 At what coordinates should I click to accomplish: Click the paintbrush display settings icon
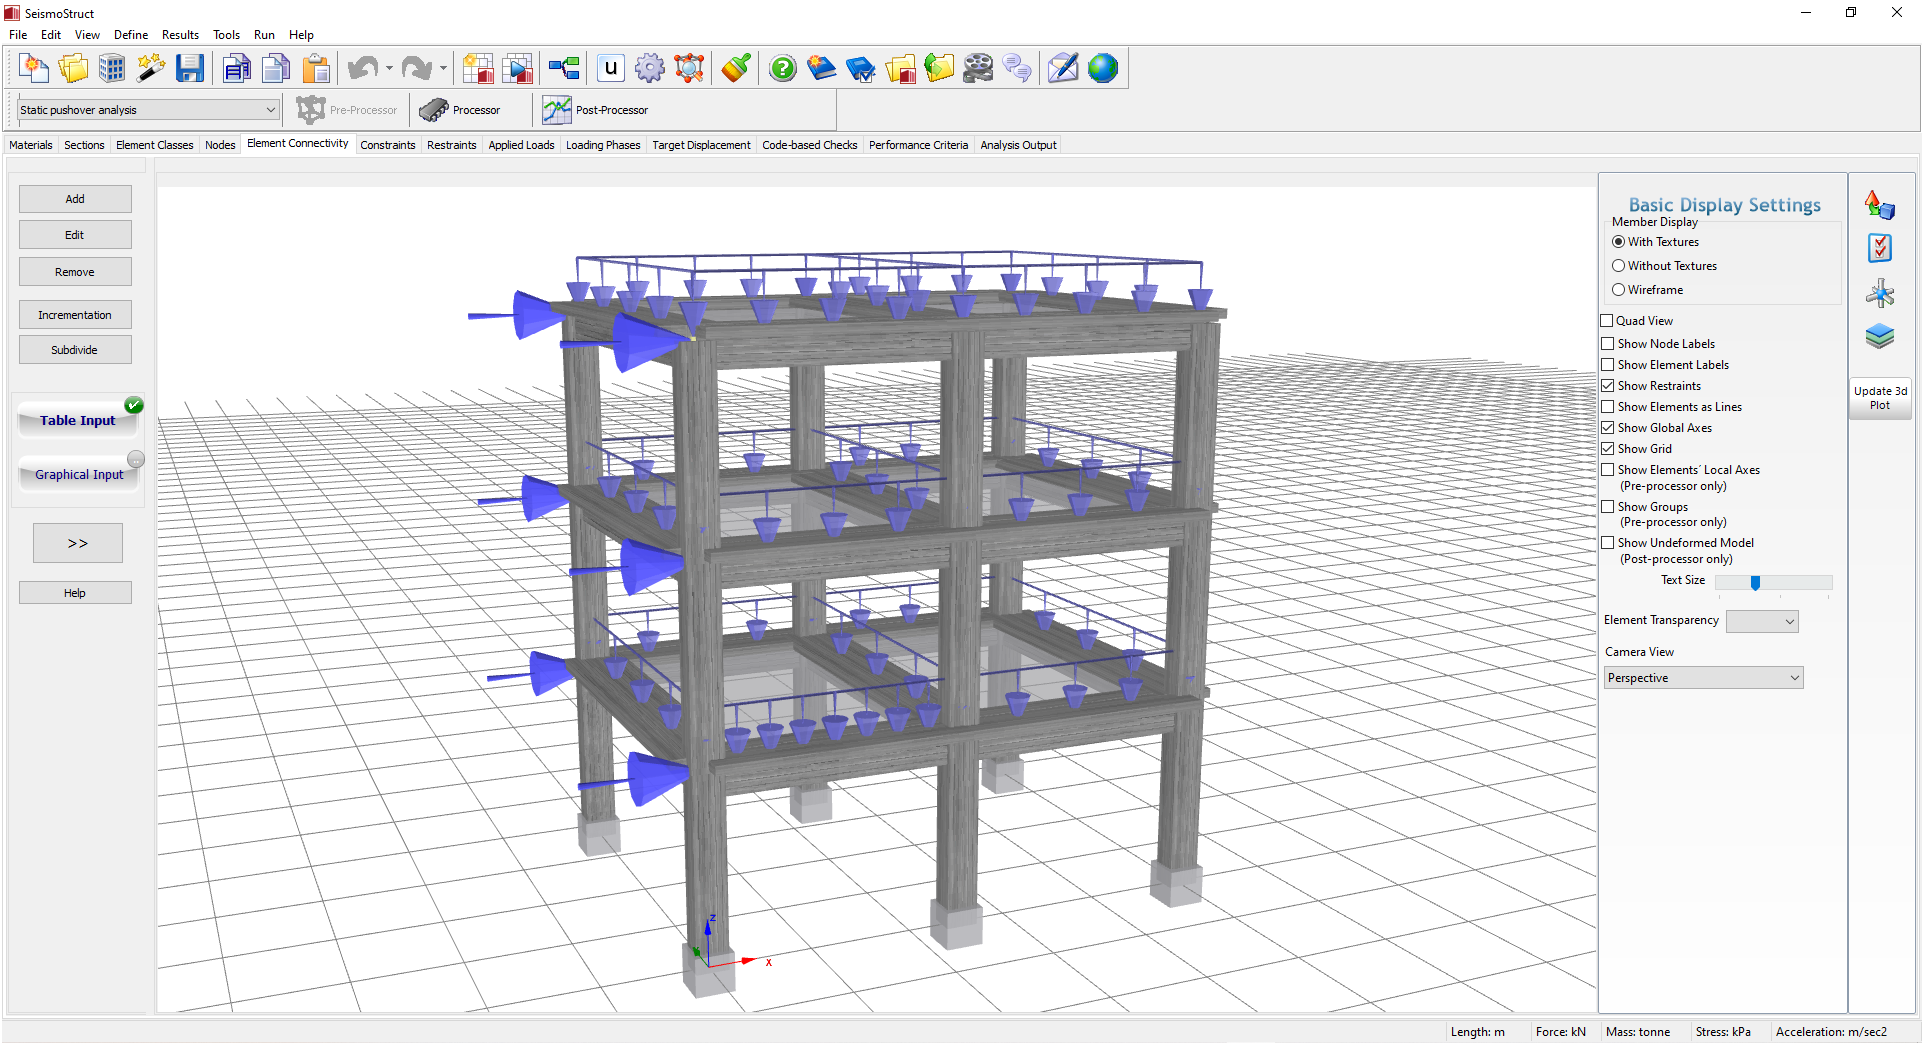click(735, 68)
